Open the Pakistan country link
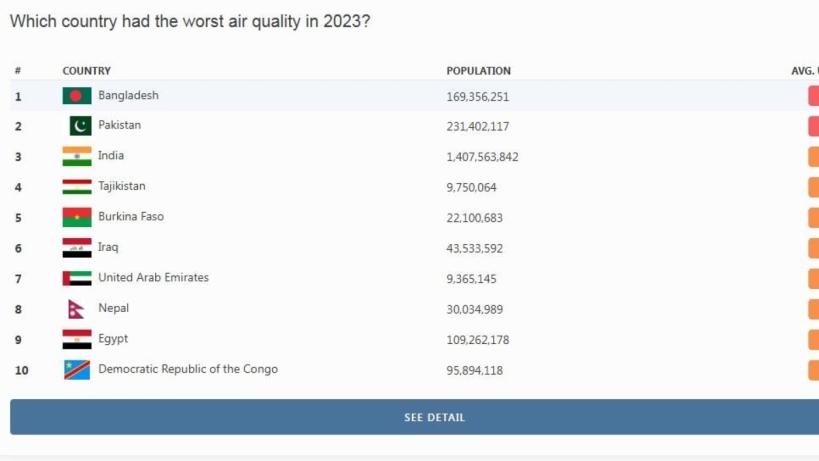 (119, 126)
